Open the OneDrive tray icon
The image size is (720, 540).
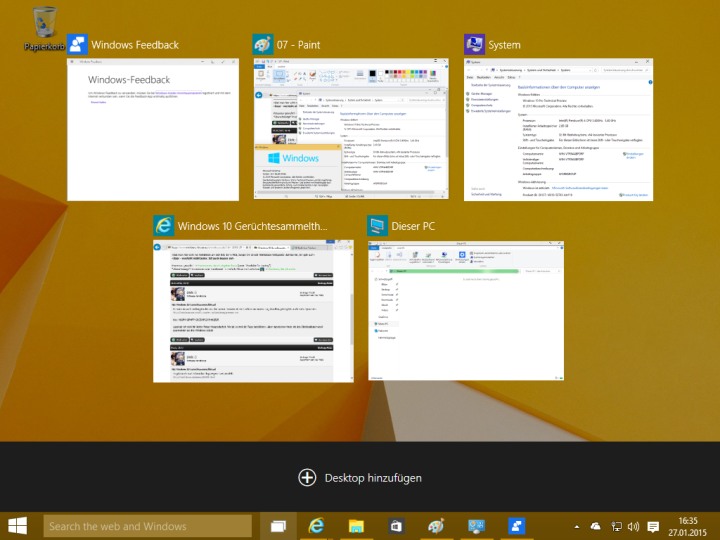coord(596,526)
